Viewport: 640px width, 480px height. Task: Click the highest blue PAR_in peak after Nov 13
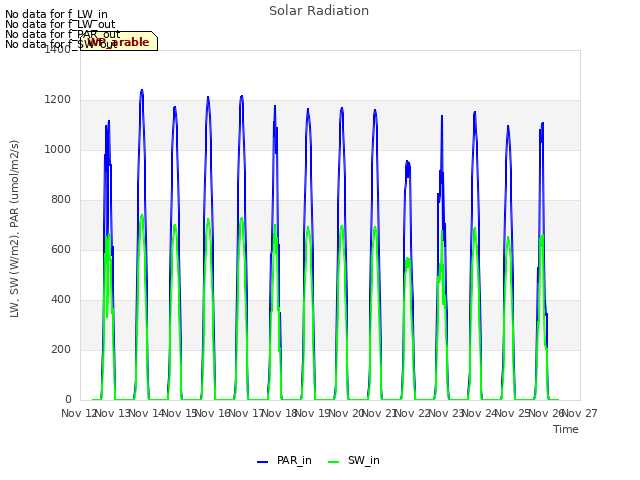click(142, 90)
